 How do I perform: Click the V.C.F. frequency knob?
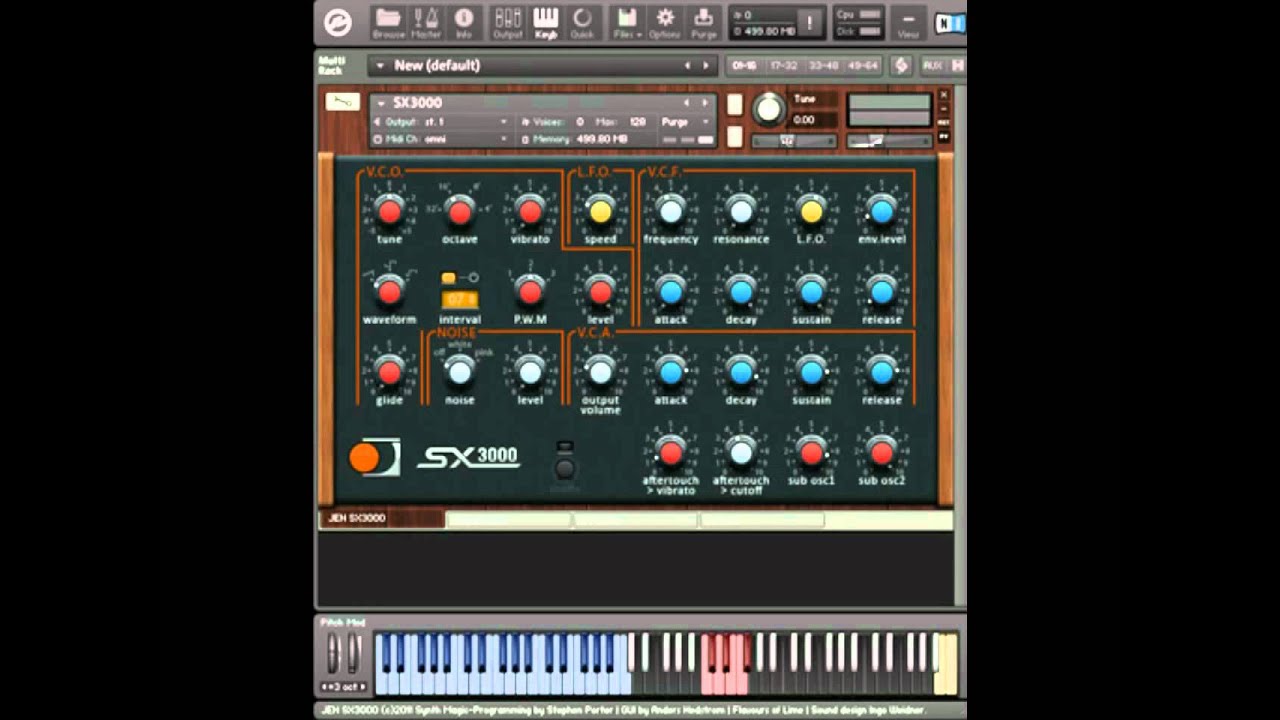[671, 211]
